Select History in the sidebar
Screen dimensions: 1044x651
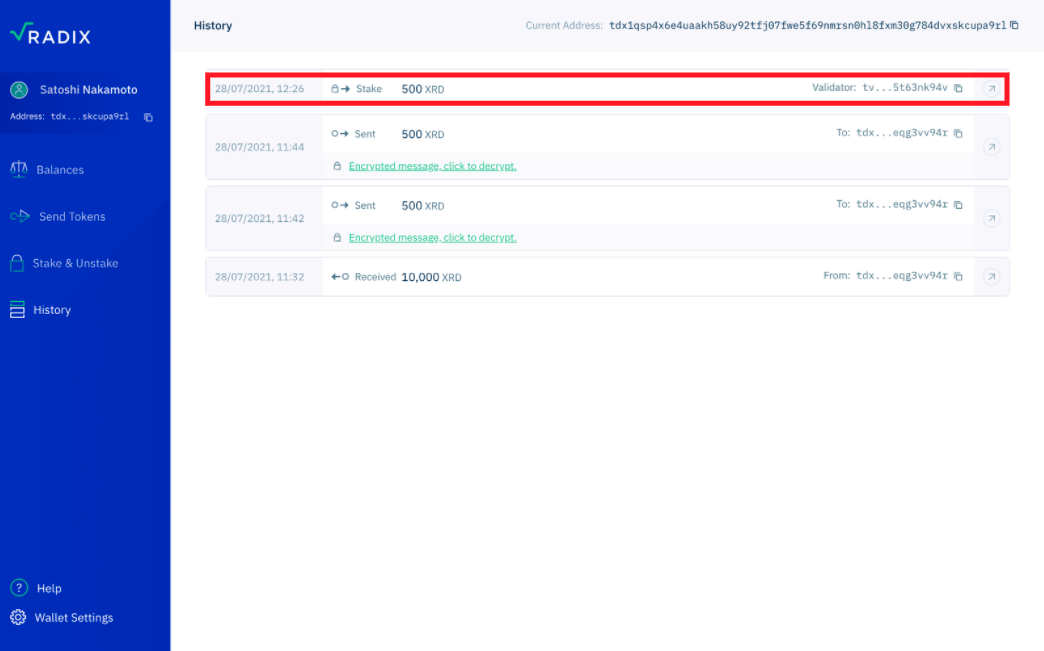(x=52, y=310)
